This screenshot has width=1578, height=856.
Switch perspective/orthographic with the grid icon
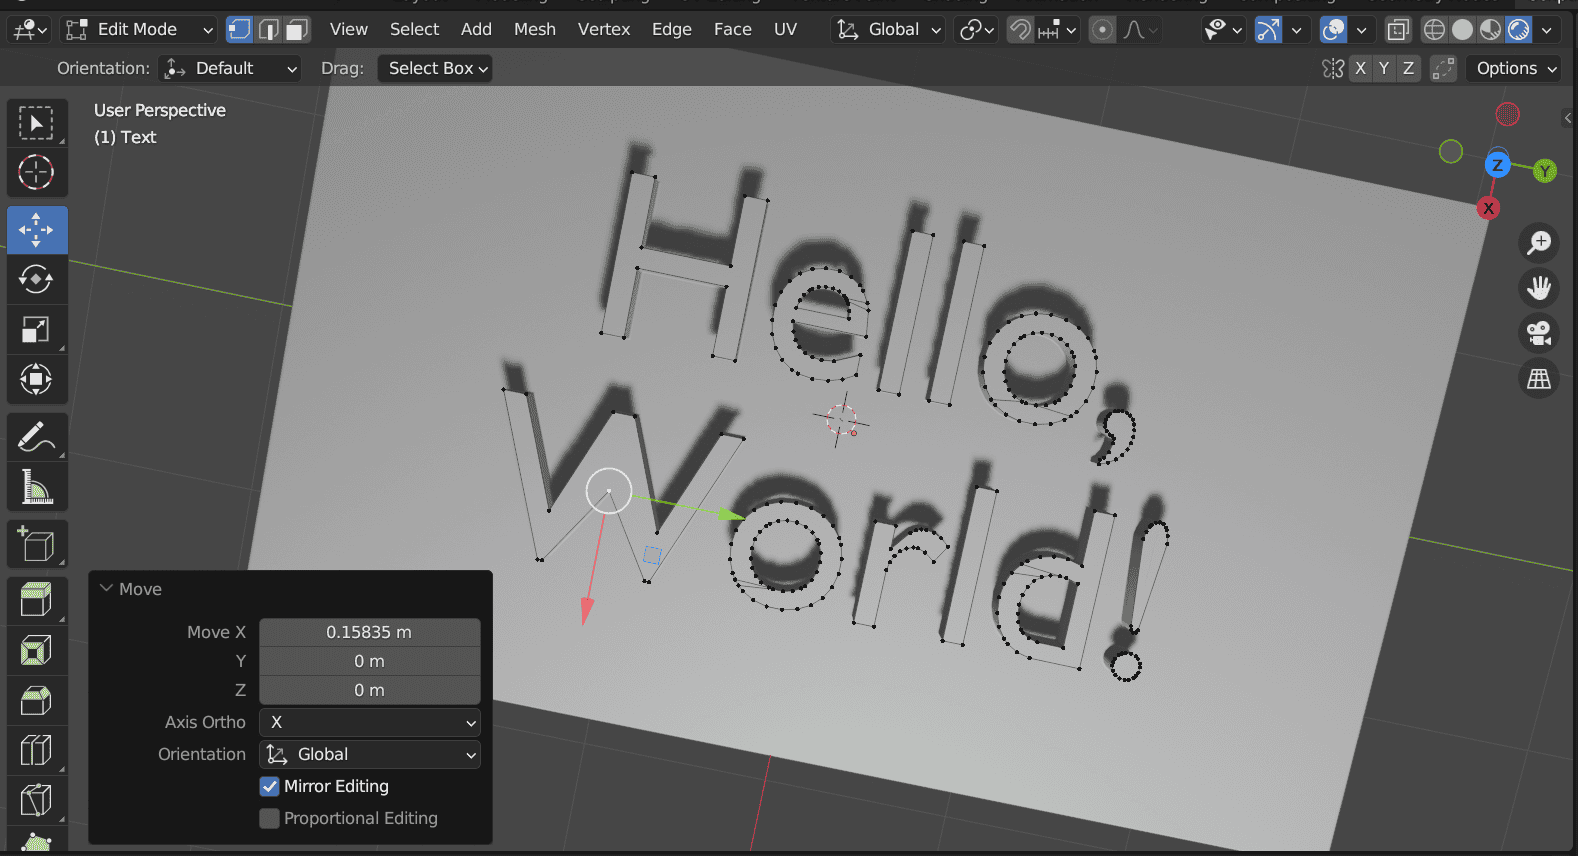tap(1539, 379)
